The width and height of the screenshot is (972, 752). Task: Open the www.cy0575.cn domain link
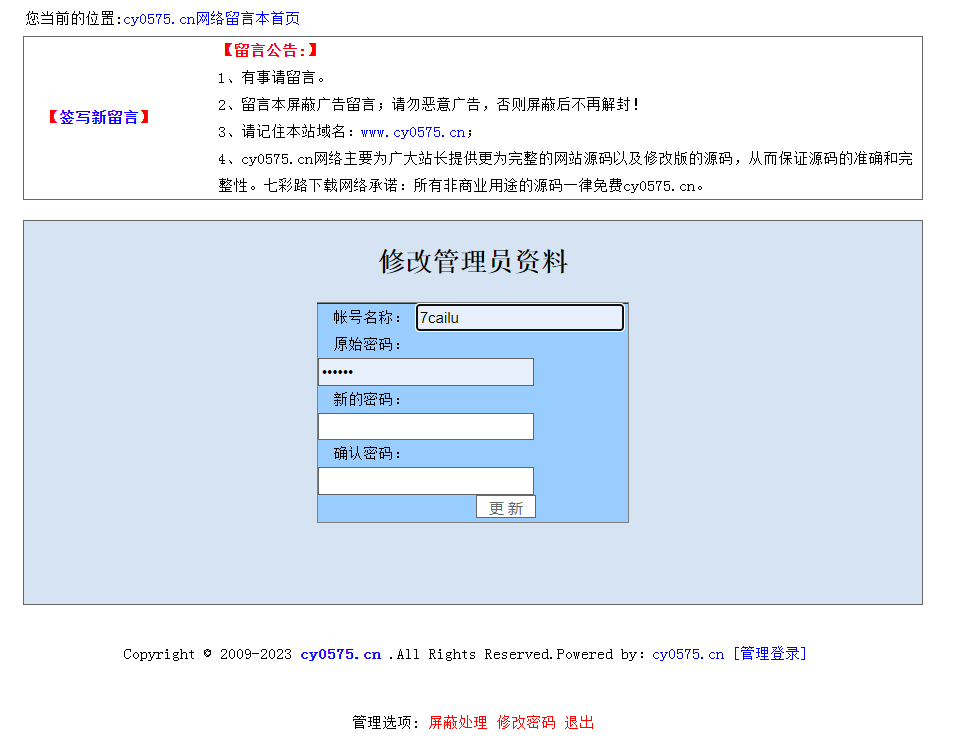pyautogui.click(x=413, y=132)
